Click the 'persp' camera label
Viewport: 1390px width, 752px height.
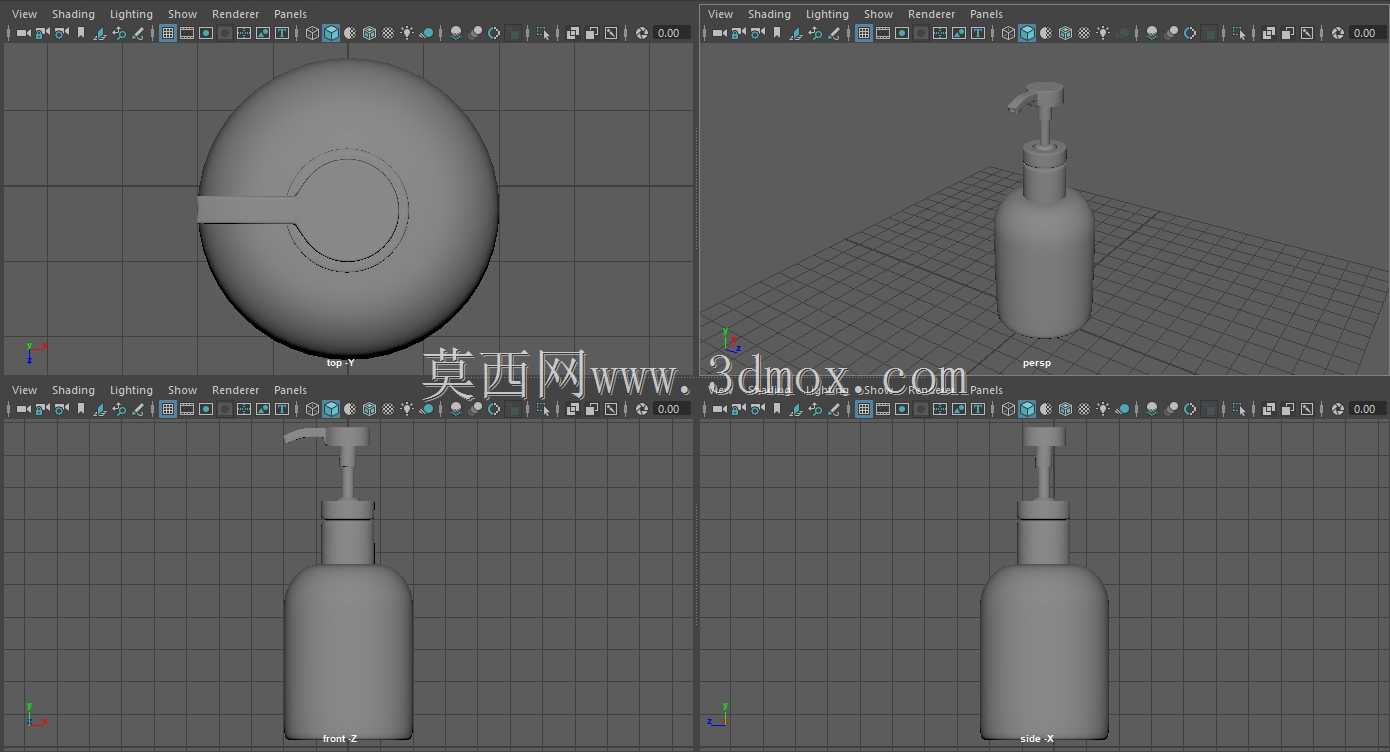[x=1037, y=363]
